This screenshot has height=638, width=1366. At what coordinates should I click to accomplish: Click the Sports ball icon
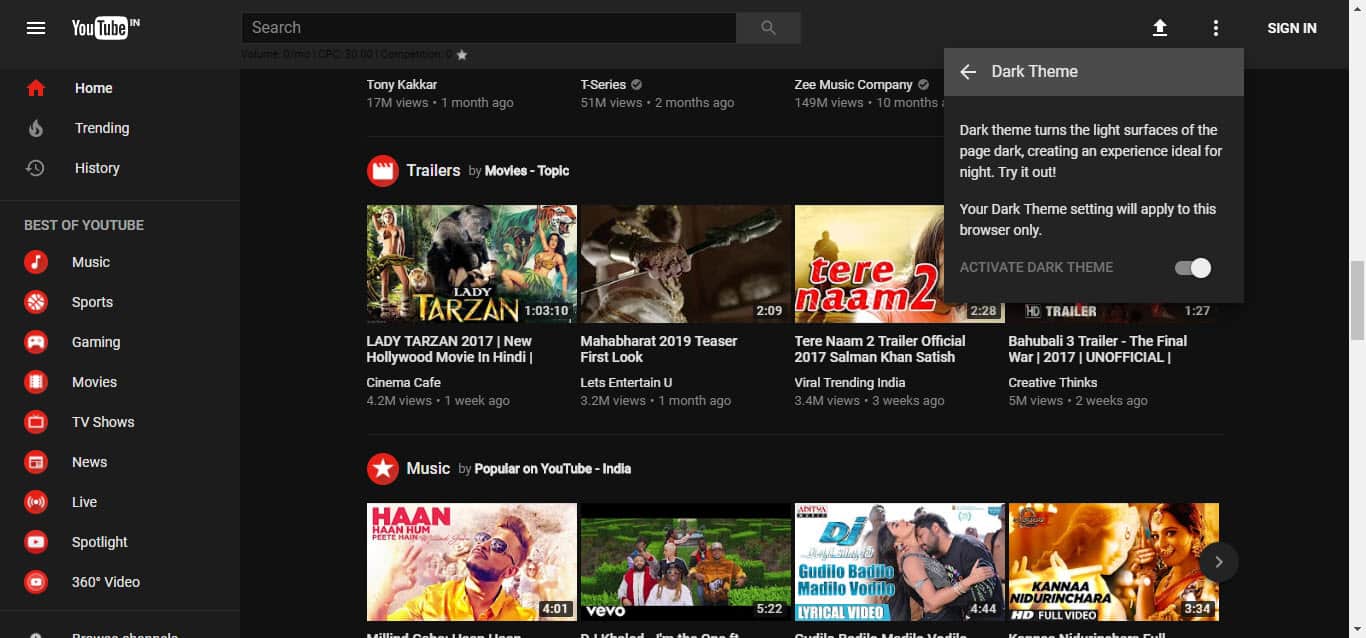click(36, 302)
